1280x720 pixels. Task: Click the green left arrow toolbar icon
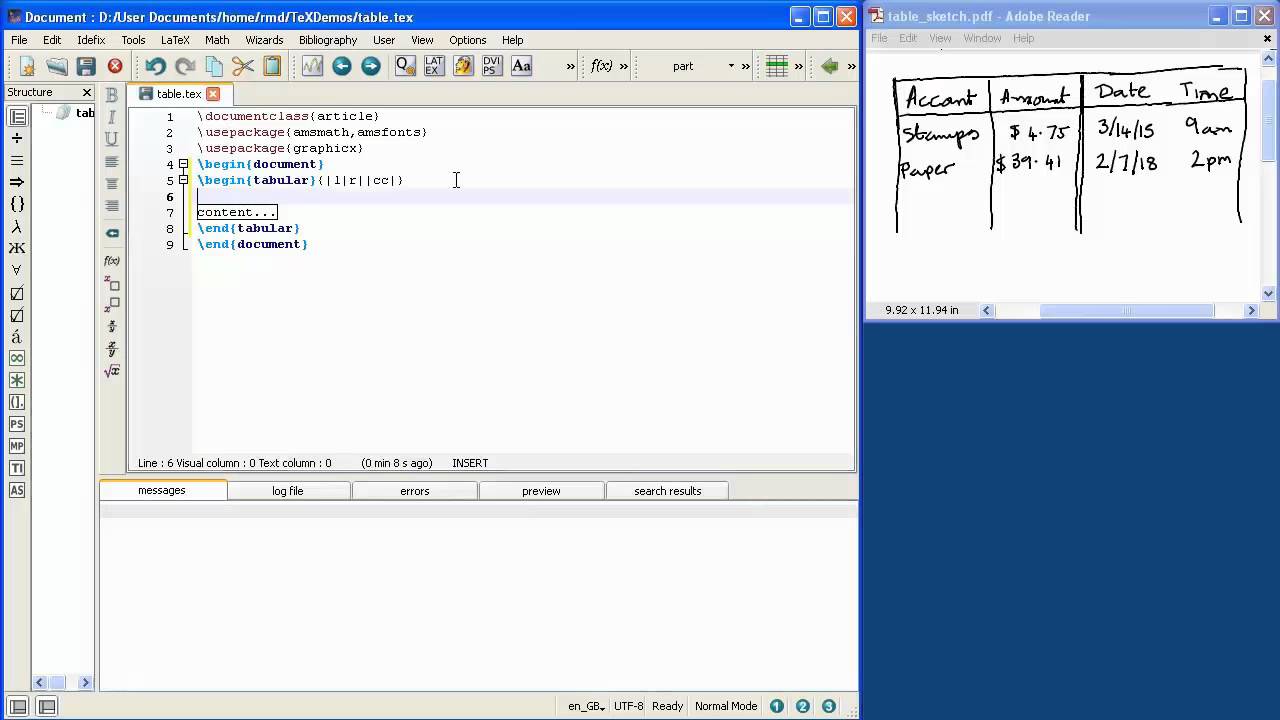829,66
